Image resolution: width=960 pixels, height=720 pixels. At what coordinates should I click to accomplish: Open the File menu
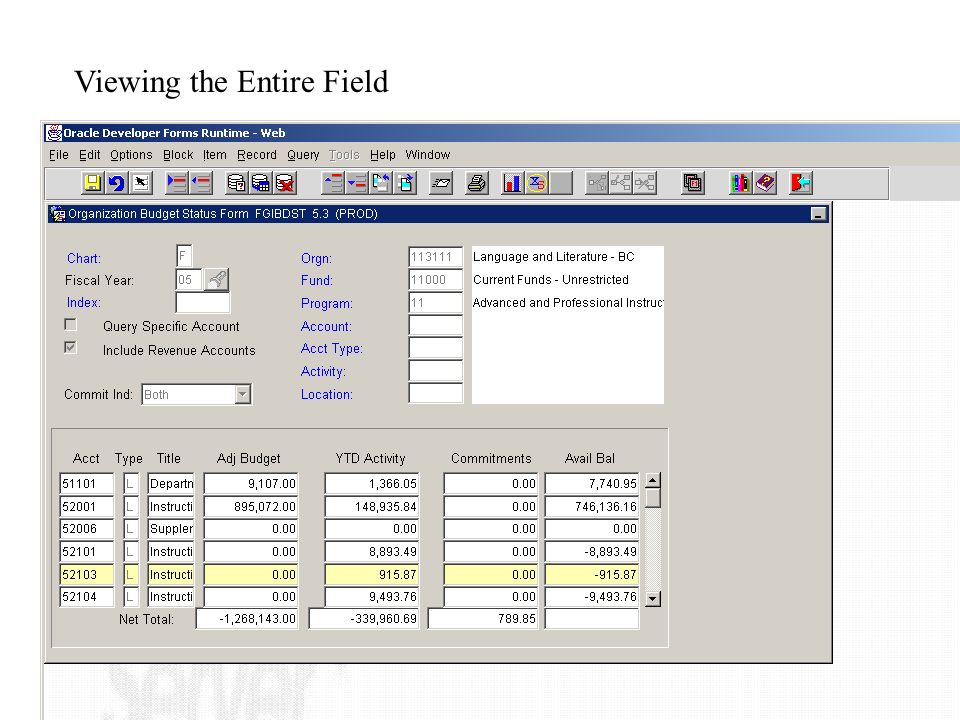[x=59, y=155]
